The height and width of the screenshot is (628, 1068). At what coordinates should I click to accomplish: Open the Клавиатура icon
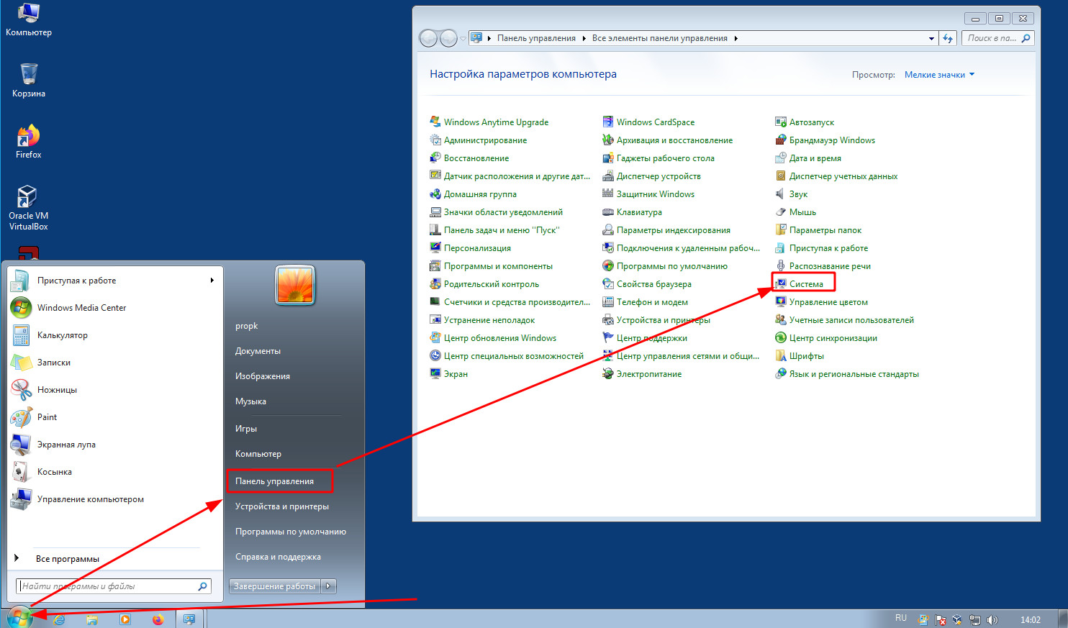click(608, 212)
